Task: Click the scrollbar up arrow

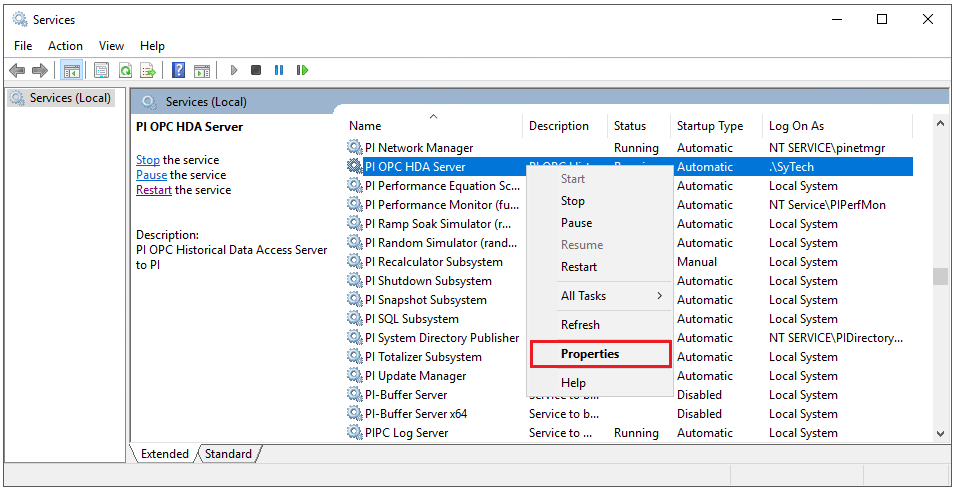Action: tap(940, 123)
